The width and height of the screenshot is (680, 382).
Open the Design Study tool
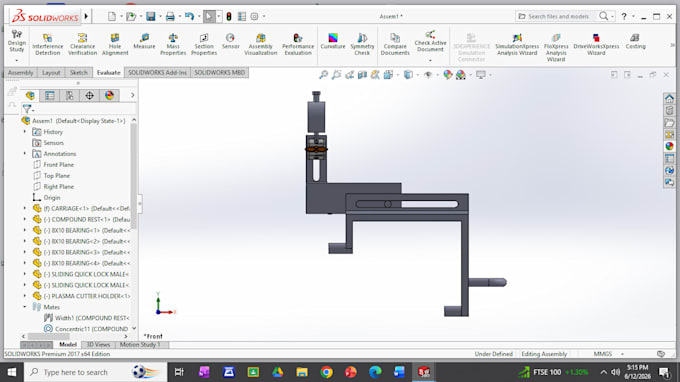tap(16, 42)
